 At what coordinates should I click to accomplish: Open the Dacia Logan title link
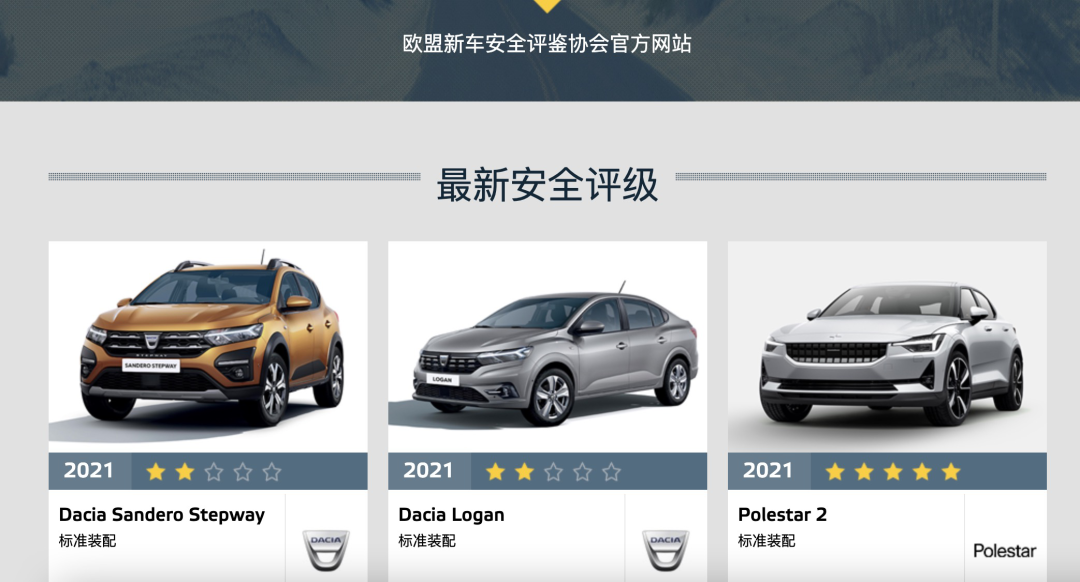pos(451,515)
